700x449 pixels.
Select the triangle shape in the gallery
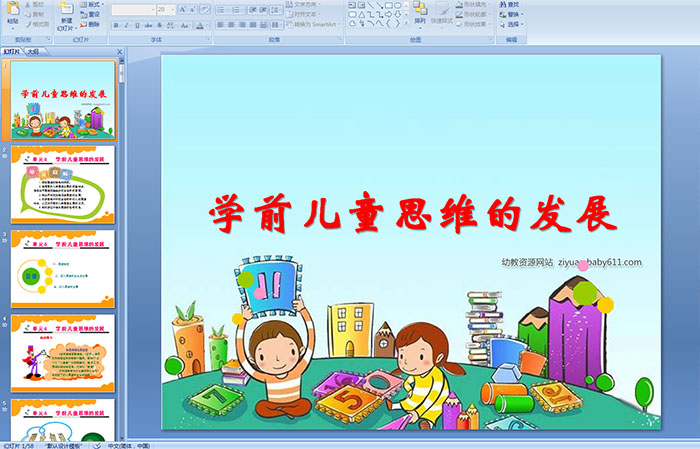coord(362,15)
